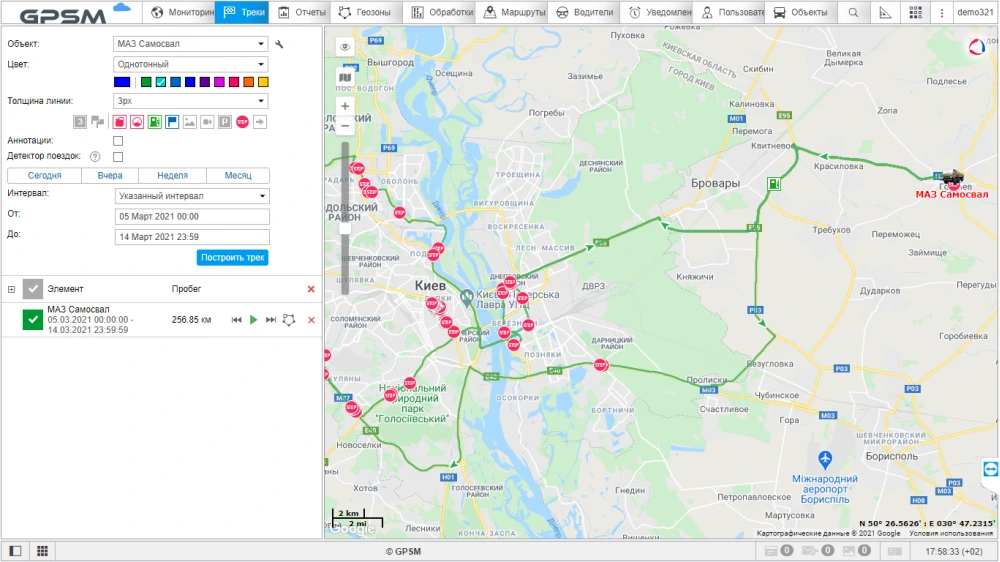Open the Объекты tab

click(x=800, y=12)
